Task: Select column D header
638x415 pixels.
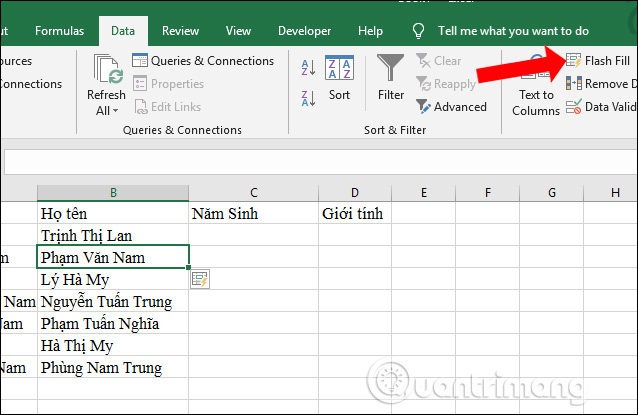Action: 355,193
